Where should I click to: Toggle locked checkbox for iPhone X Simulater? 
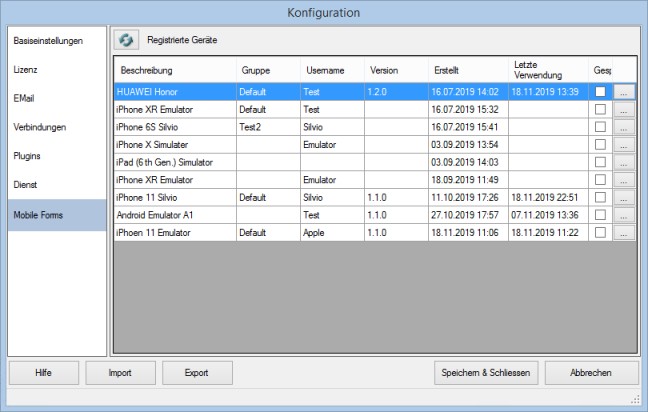(x=600, y=145)
